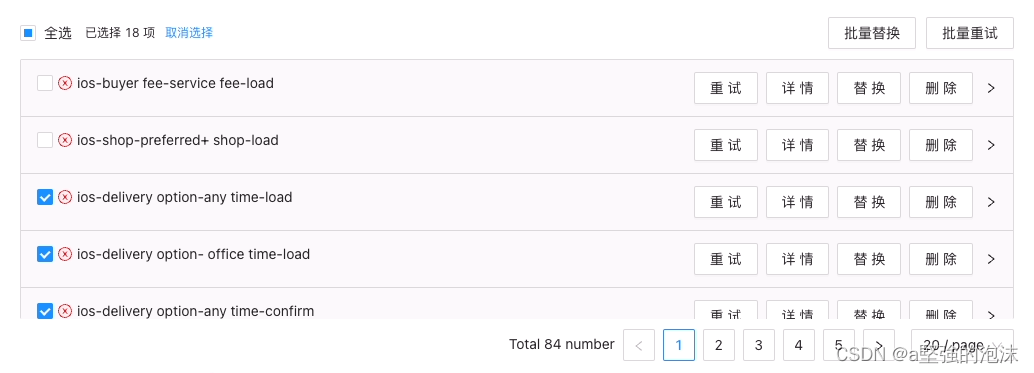Viewport: 1034px width, 373px height.
Task: Select page 2 in pagination
Action: tap(719, 345)
